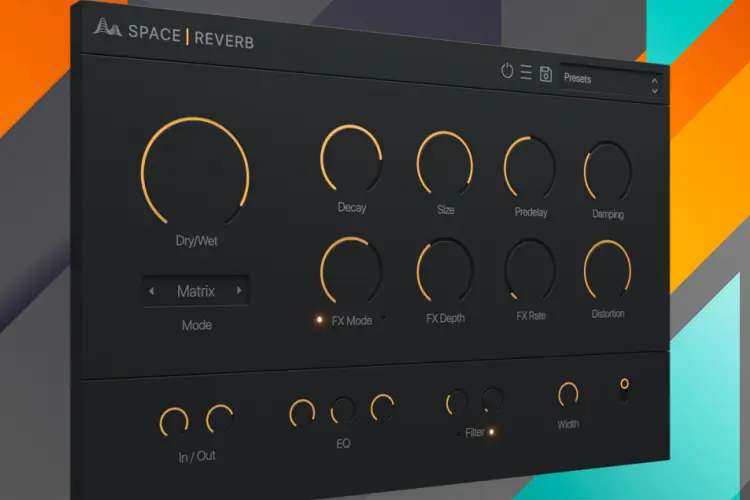Click the FX Depth knob
Screen dimensions: 750x500
tap(445, 270)
